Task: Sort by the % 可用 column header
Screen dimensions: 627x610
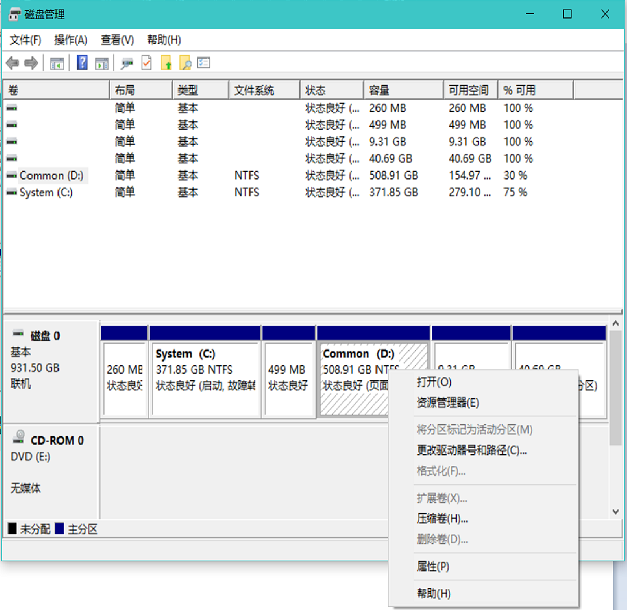Action: coord(535,90)
